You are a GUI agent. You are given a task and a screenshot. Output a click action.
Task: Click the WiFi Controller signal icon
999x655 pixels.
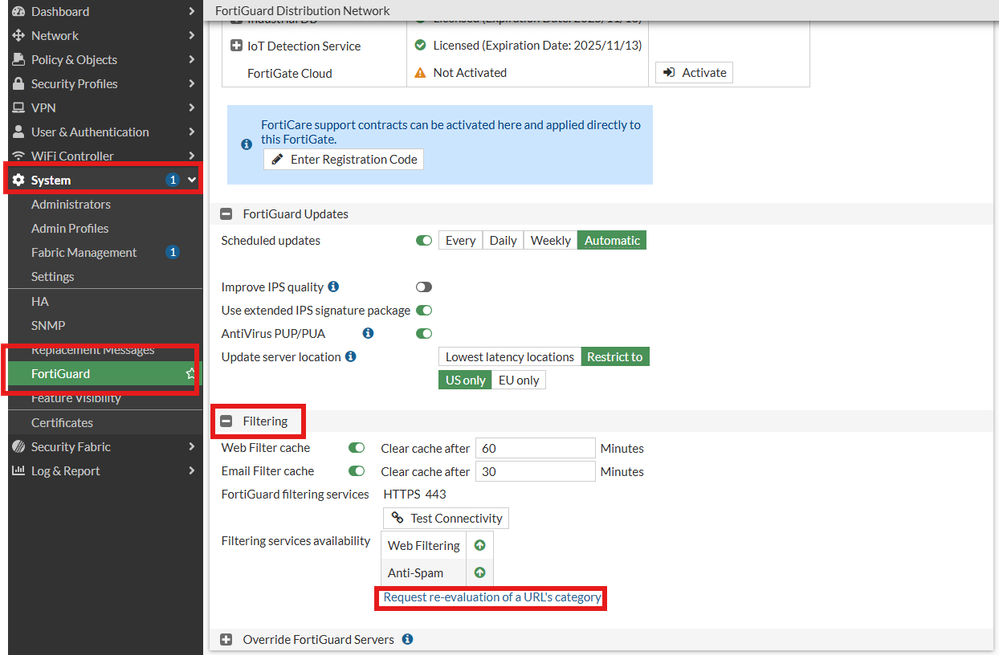click(18, 156)
